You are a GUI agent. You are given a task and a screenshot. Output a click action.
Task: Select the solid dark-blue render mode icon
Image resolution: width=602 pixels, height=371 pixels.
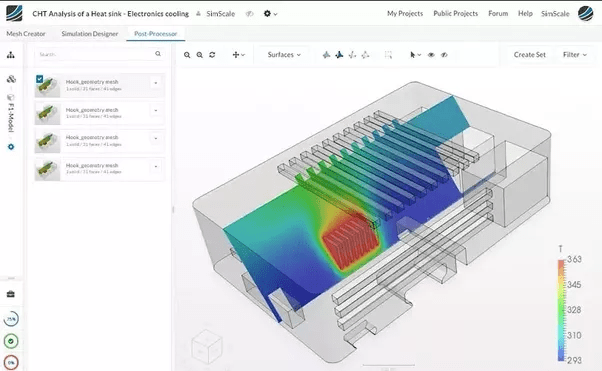pyautogui.click(x=339, y=55)
